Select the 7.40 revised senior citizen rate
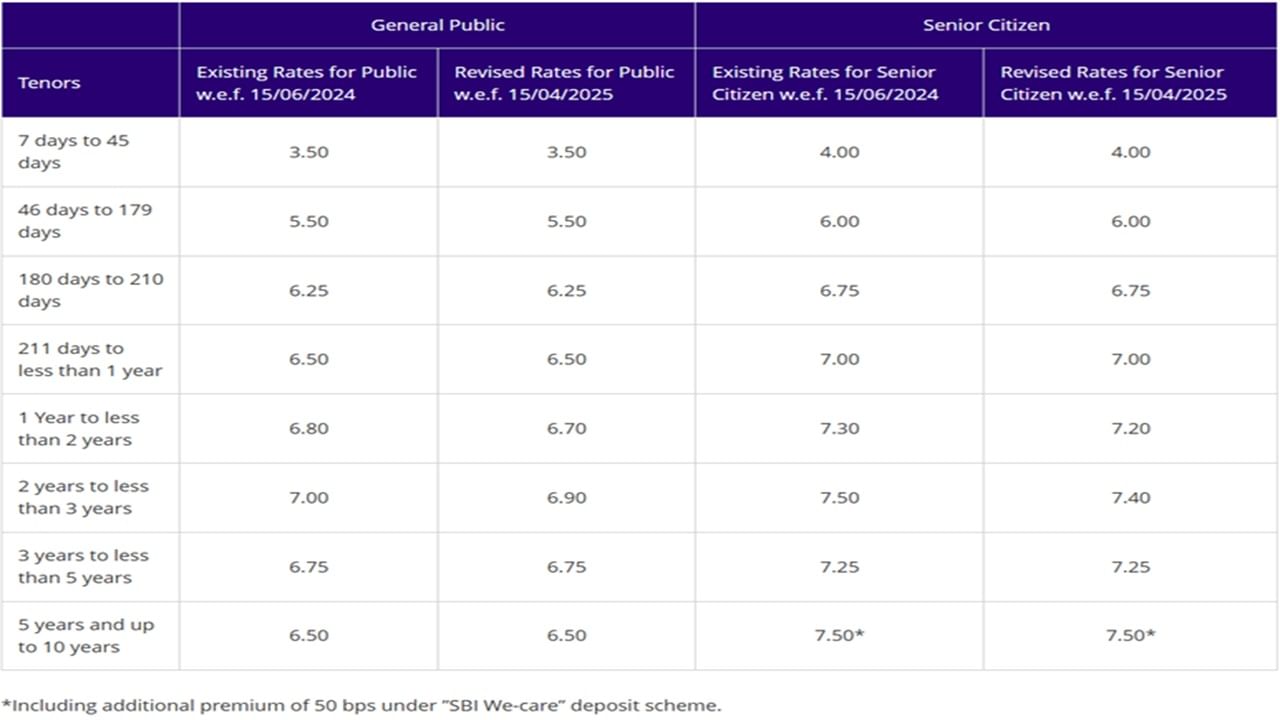The image size is (1280, 720). click(1131, 497)
